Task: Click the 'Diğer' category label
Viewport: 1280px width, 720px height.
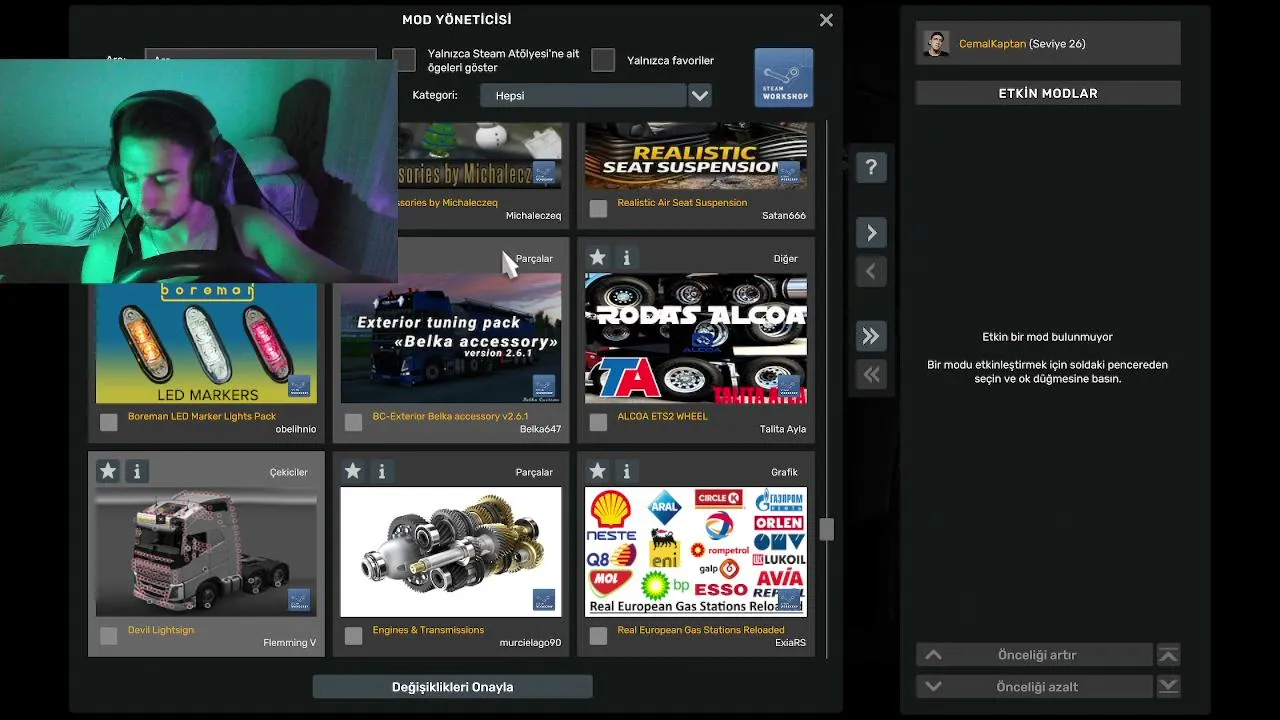Action: pyautogui.click(x=786, y=258)
